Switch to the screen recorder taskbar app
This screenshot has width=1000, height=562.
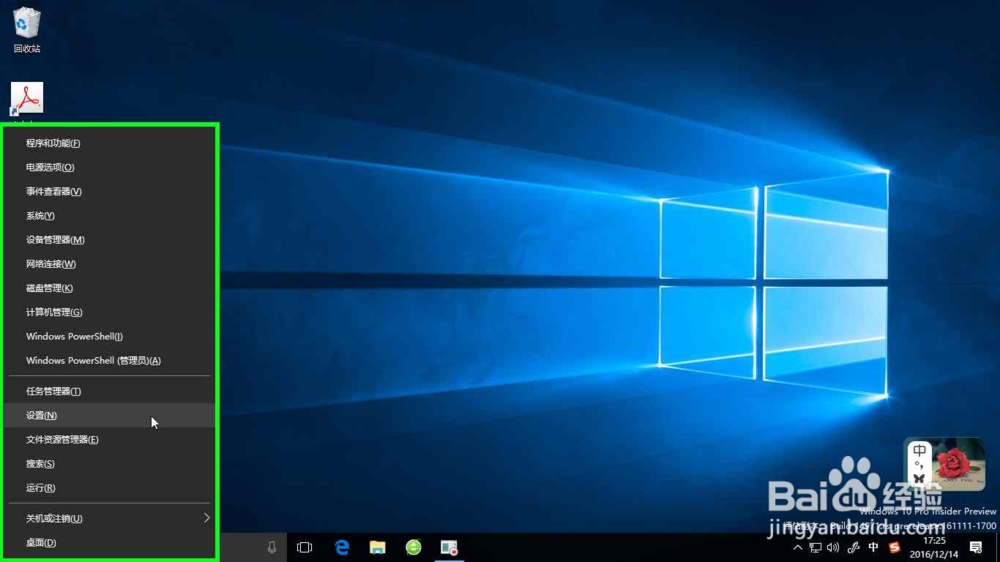click(449, 547)
